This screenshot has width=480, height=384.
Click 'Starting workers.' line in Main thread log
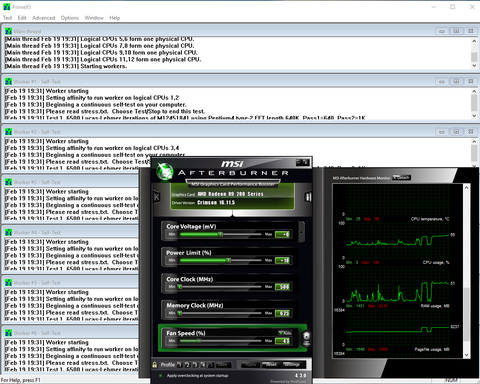(x=104, y=66)
